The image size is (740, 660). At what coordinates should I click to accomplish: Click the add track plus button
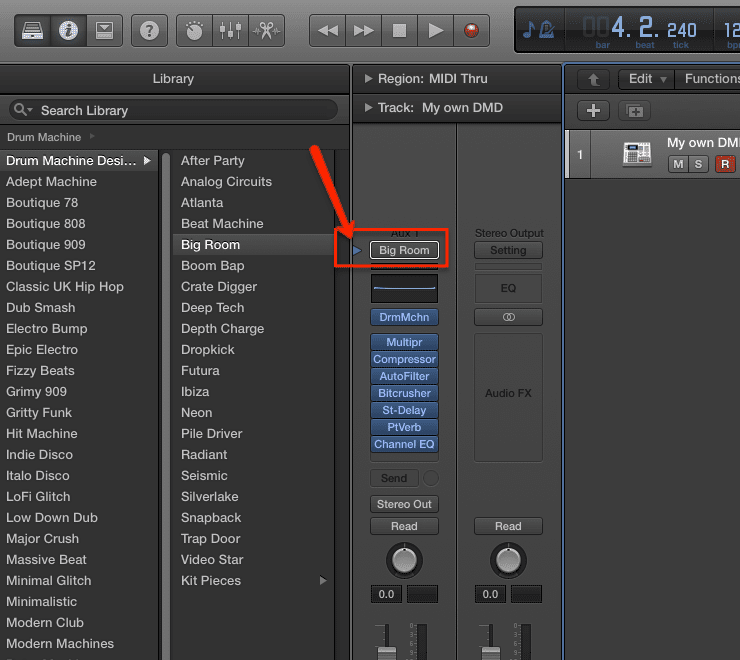tap(593, 111)
